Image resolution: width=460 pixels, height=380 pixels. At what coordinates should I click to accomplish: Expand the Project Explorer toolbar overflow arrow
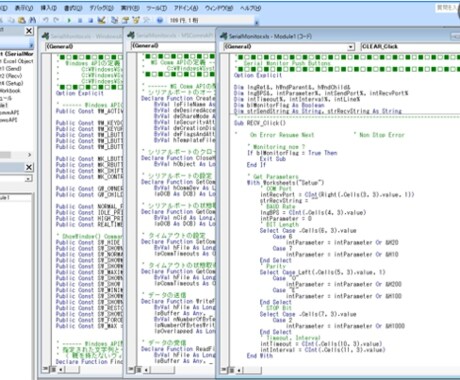click(x=31, y=45)
